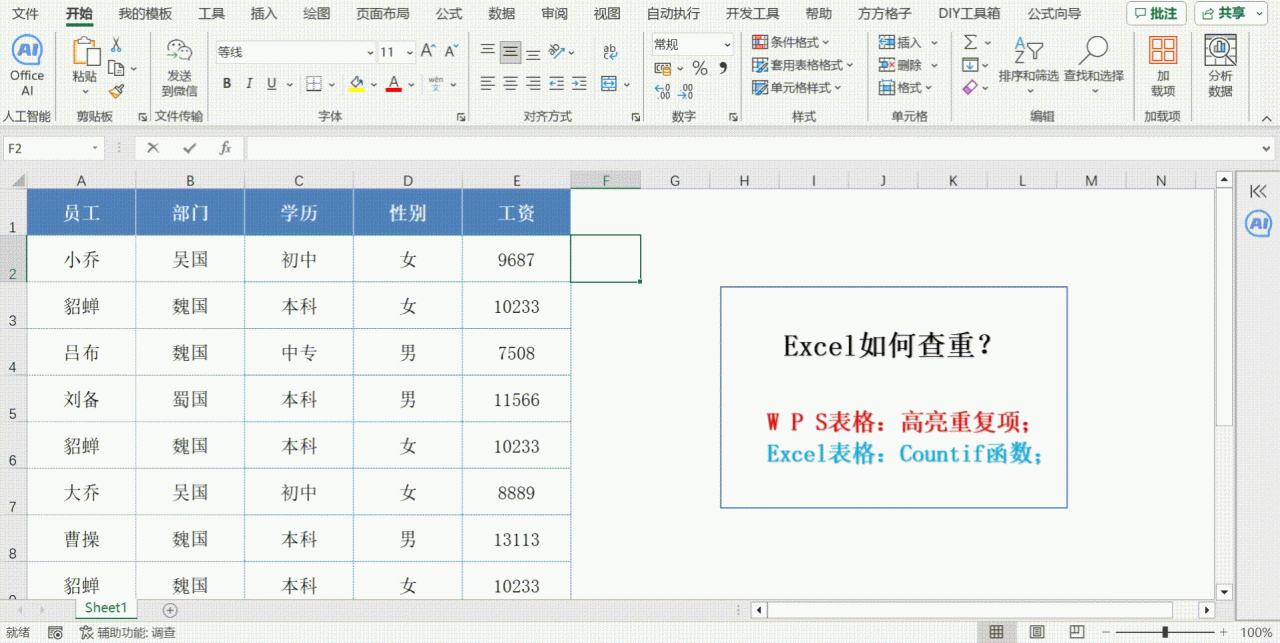Click the Increase Decimal icon
This screenshot has height=643, width=1280.
[662, 91]
